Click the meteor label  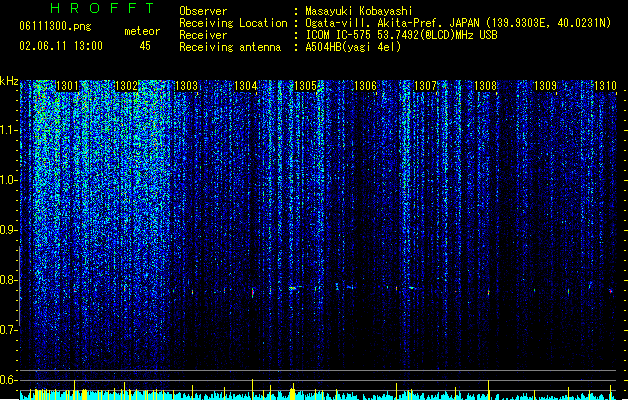click(142, 31)
